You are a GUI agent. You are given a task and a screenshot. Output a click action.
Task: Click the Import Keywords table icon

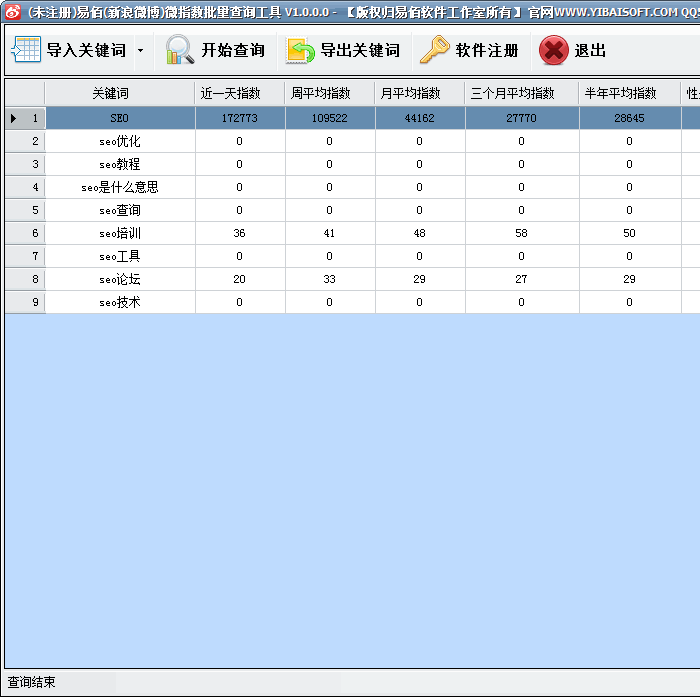pyautogui.click(x=25, y=50)
